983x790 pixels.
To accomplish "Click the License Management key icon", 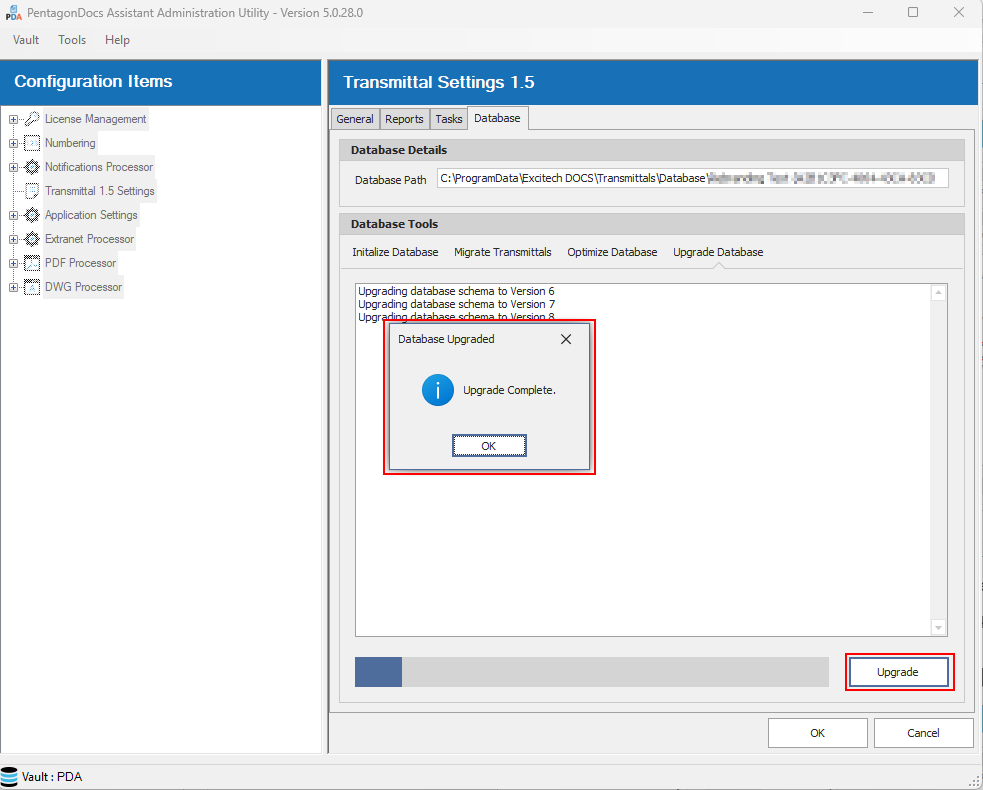I will [x=32, y=119].
